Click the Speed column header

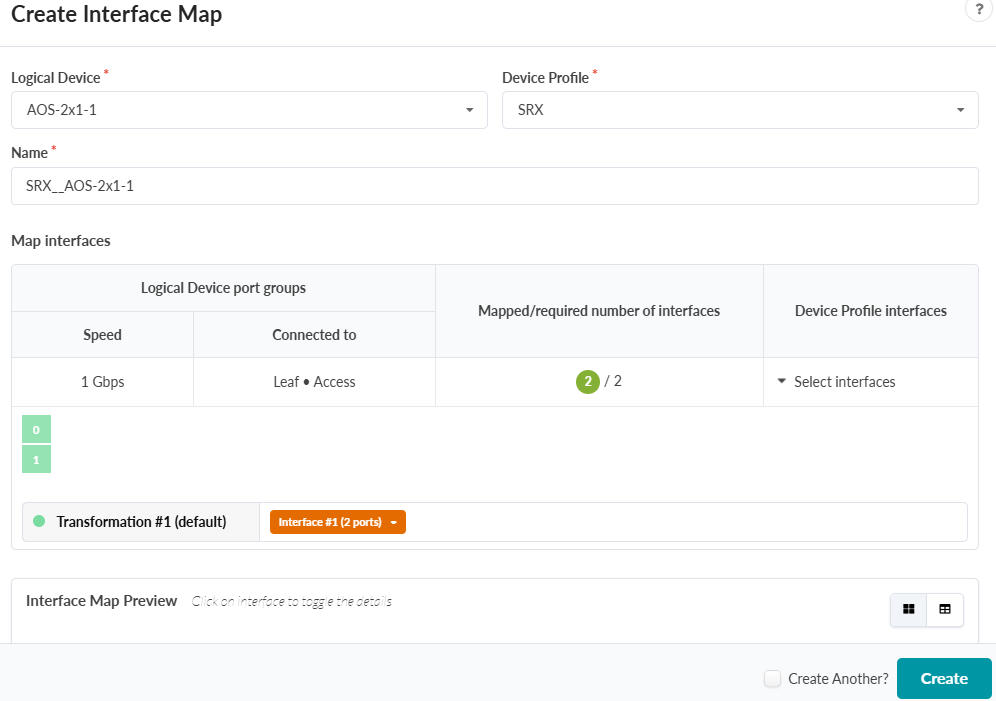coord(102,335)
